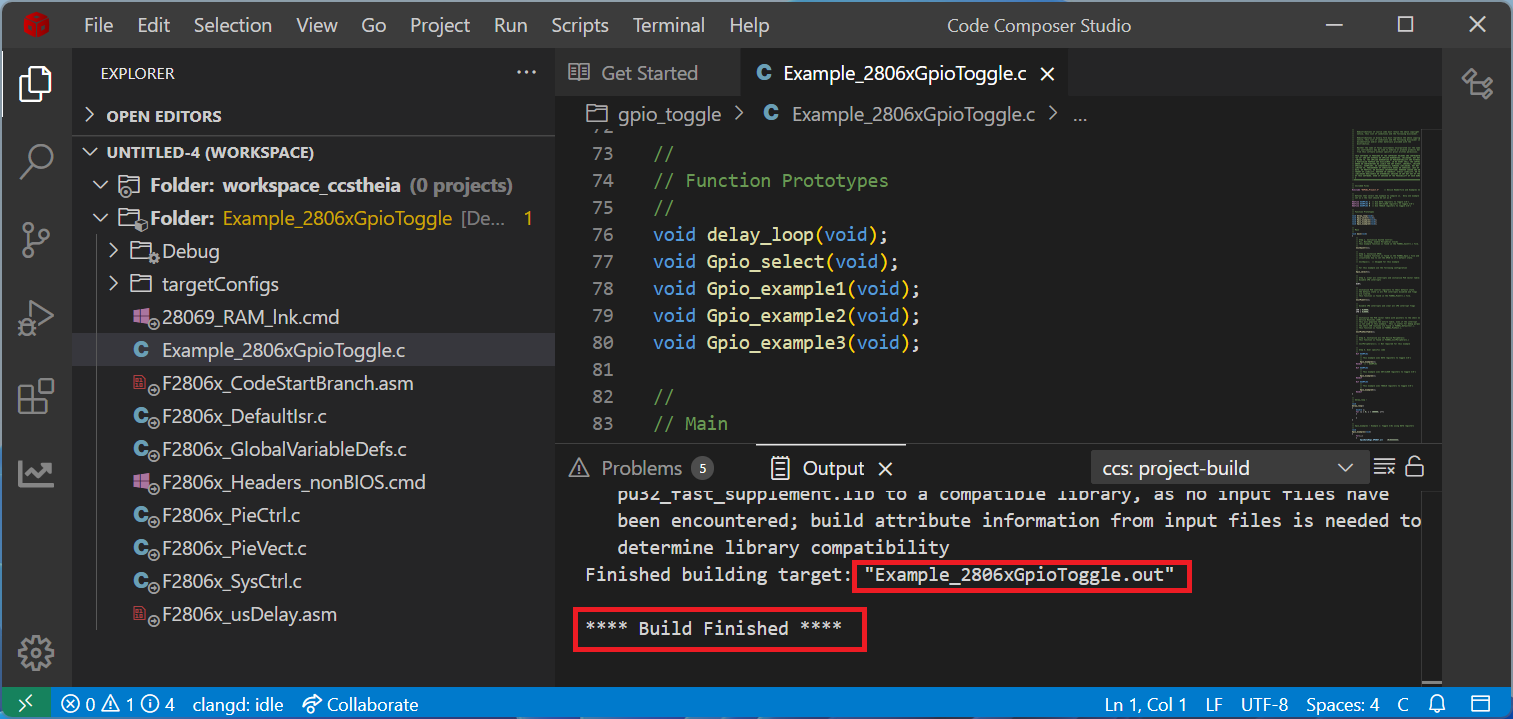This screenshot has height=719, width=1513.
Task: Click the remote indicator in status bar
Action: click(26, 704)
